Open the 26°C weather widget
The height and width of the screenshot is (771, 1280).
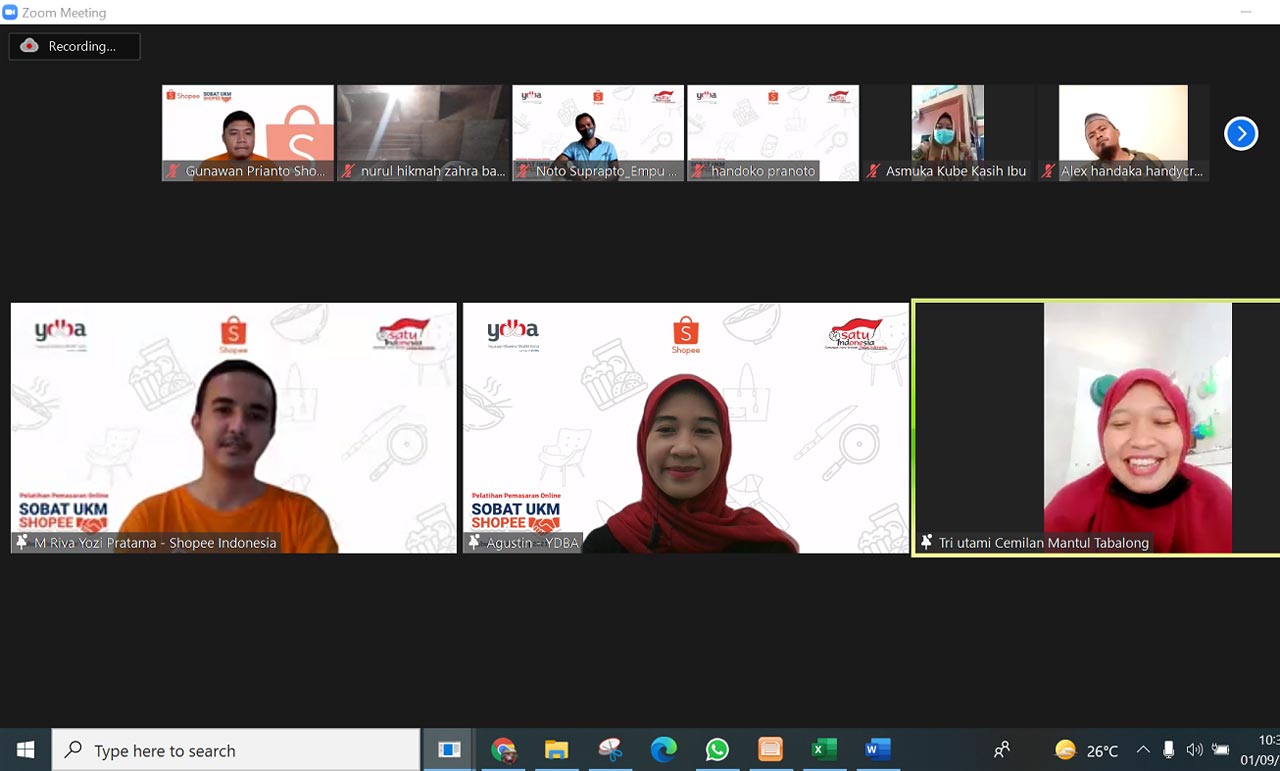coord(1086,750)
